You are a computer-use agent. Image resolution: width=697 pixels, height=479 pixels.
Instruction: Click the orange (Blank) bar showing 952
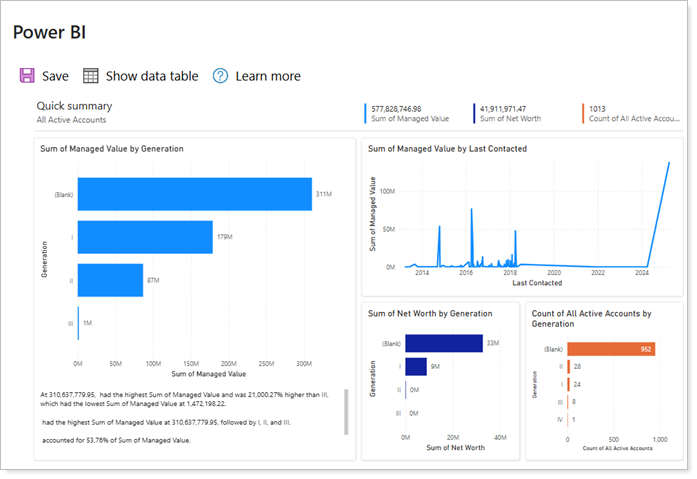(610, 349)
